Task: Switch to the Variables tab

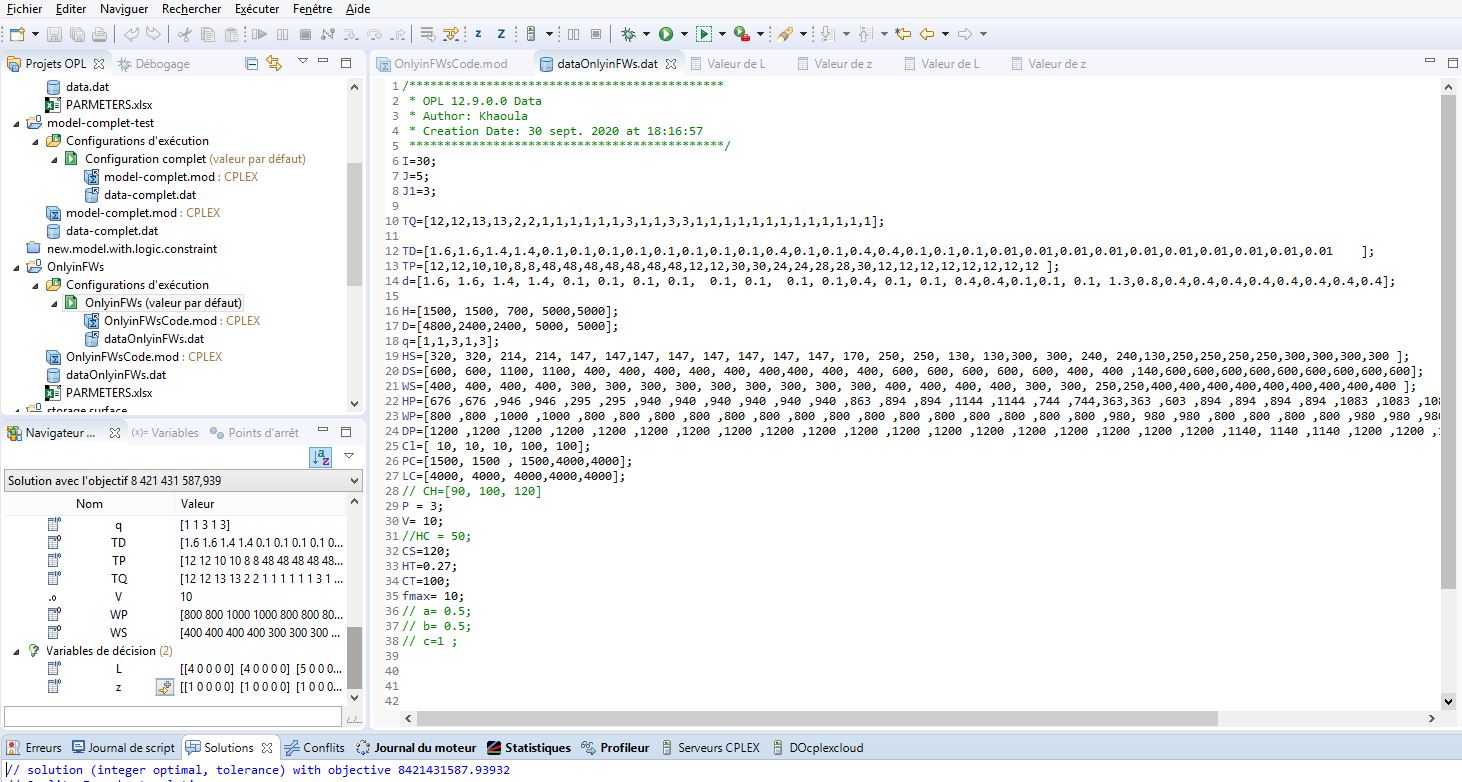Action: pyautogui.click(x=165, y=433)
